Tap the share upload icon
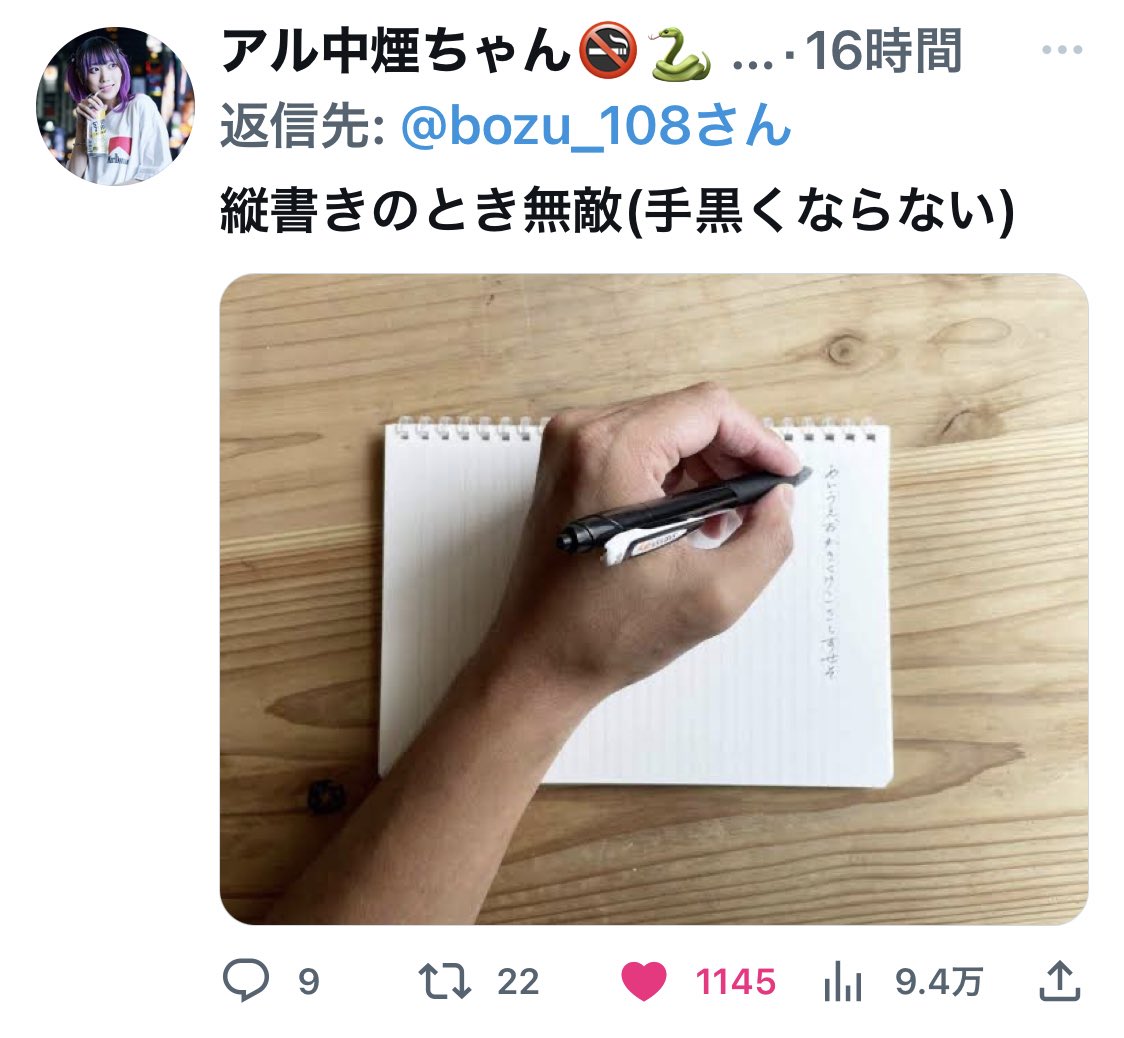 point(1059,981)
